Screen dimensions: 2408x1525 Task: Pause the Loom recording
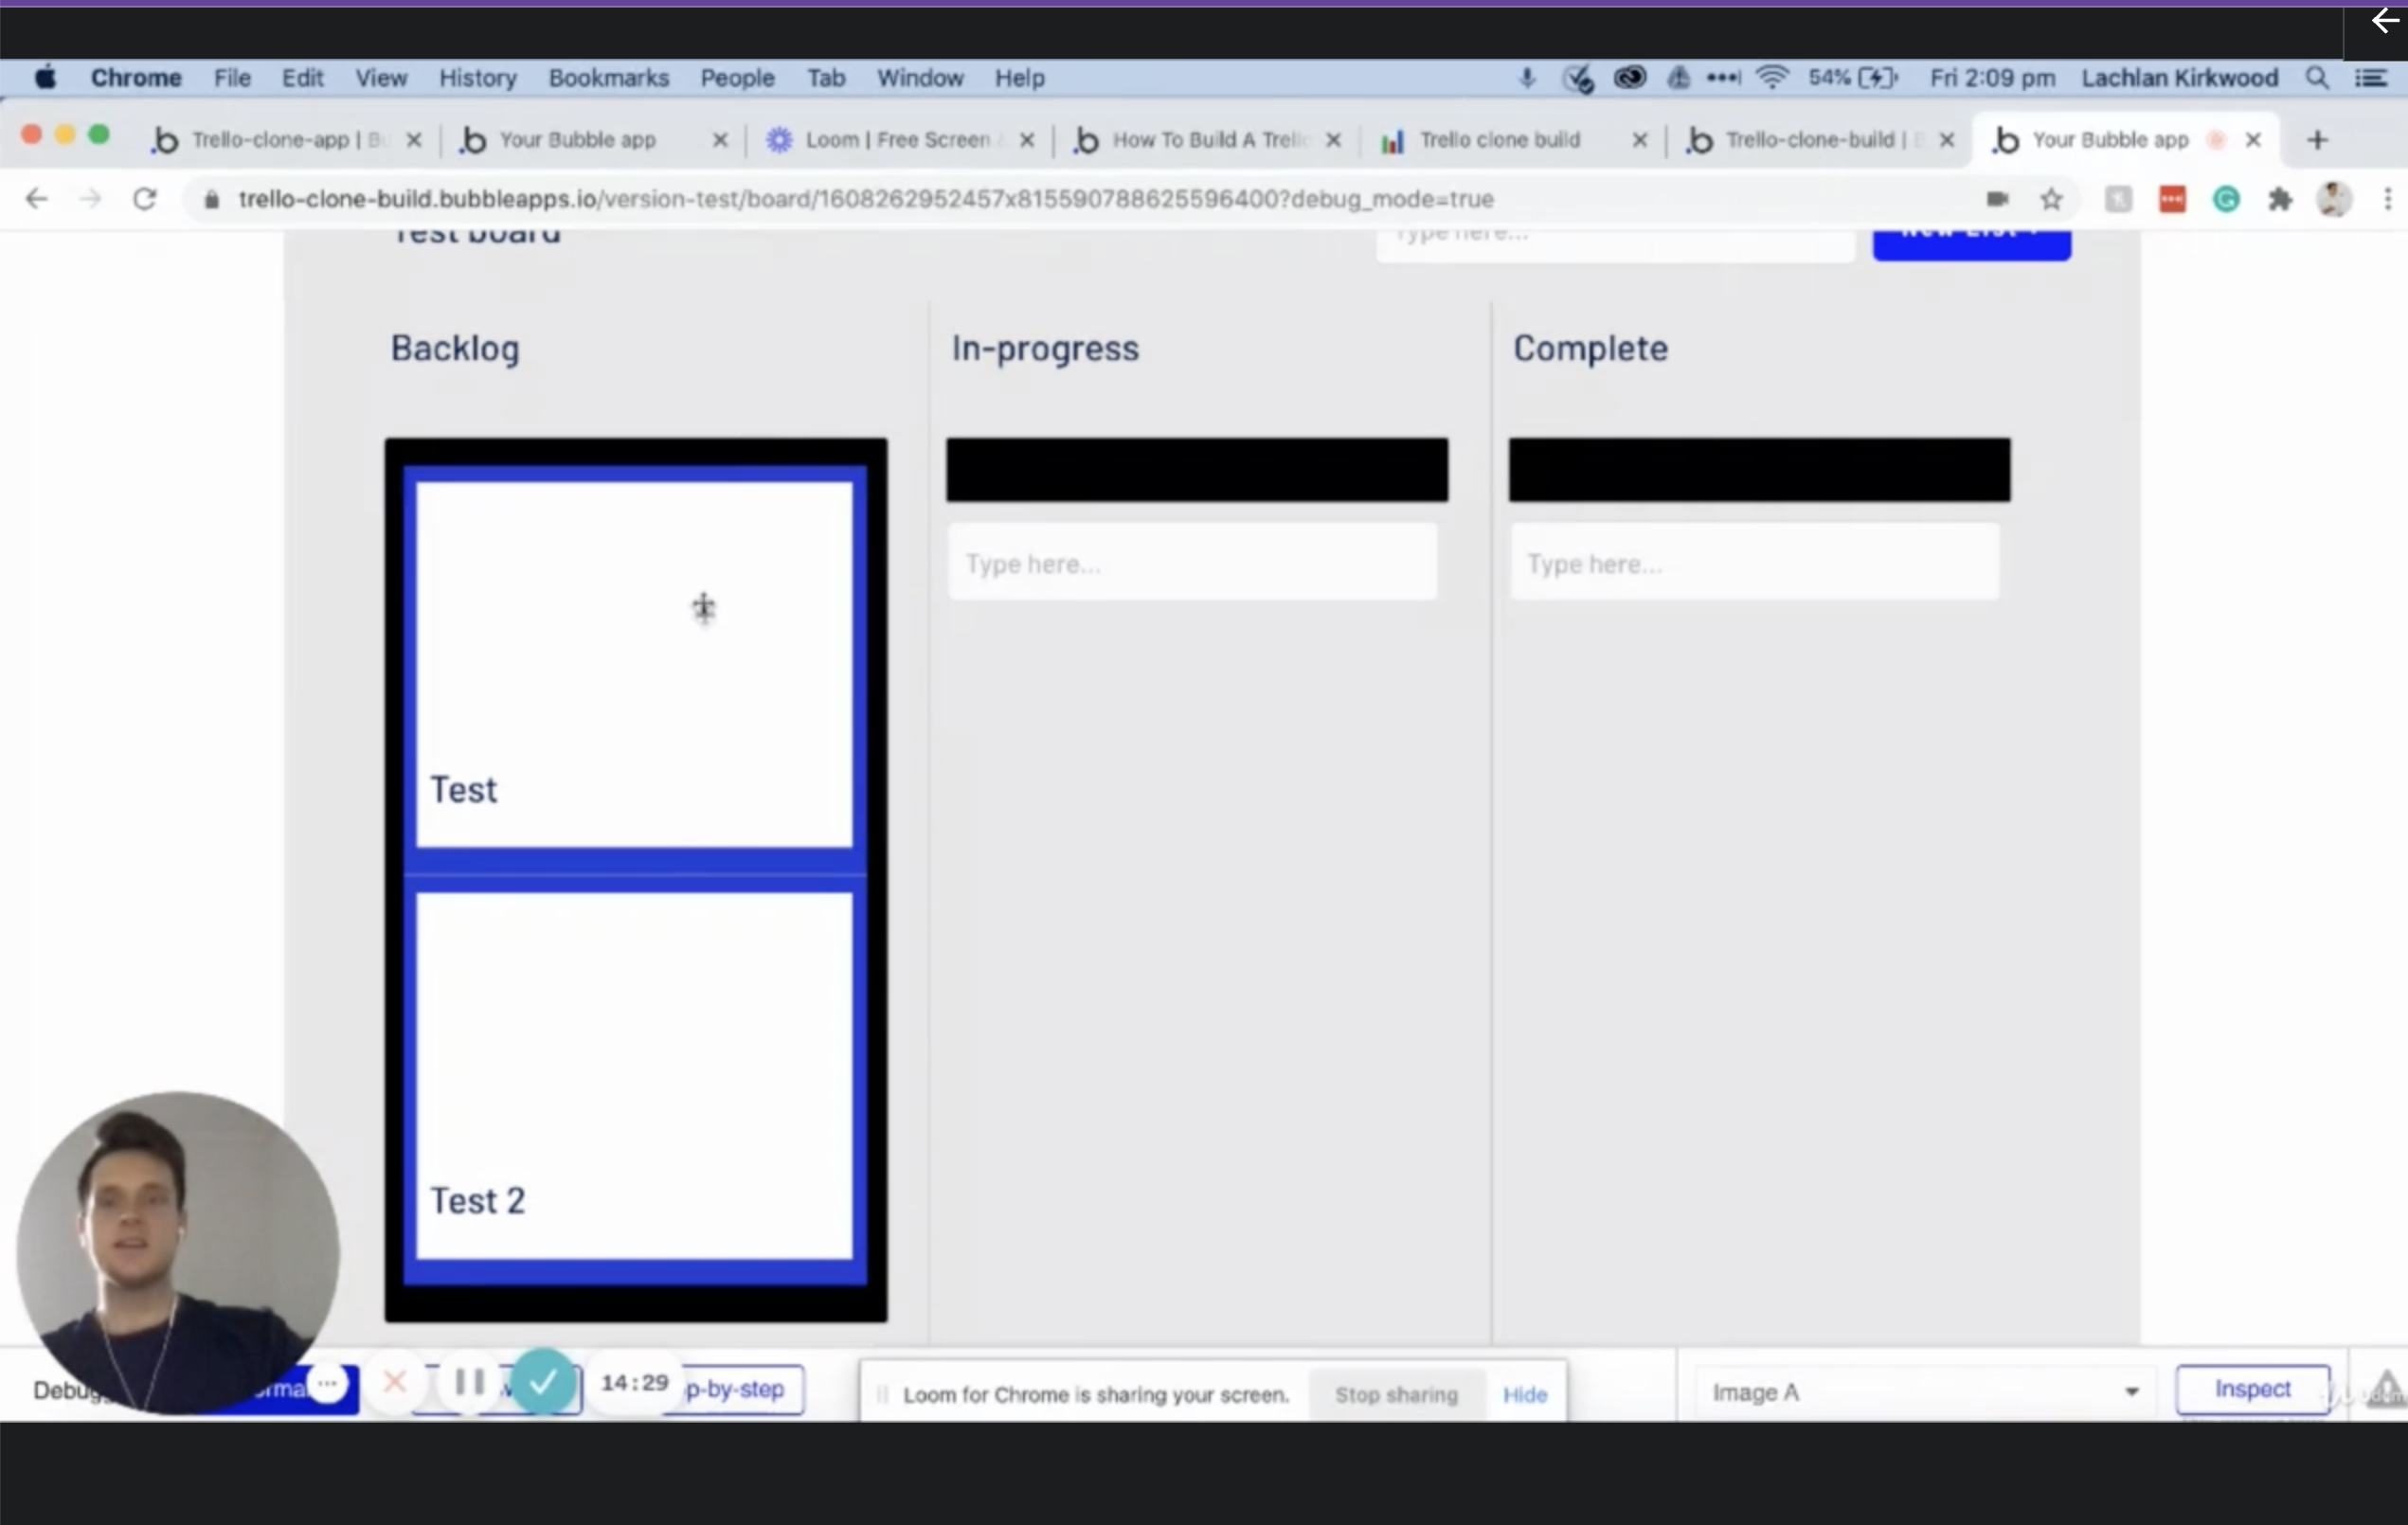(x=469, y=1382)
